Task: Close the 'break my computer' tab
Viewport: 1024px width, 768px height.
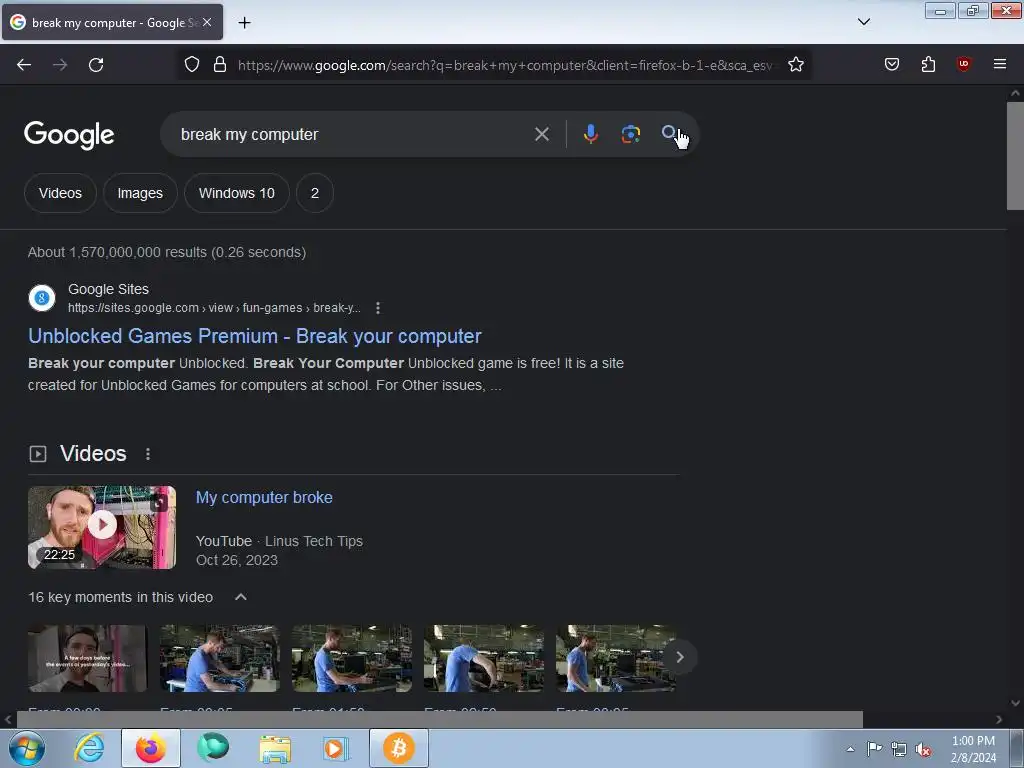Action: (207, 22)
